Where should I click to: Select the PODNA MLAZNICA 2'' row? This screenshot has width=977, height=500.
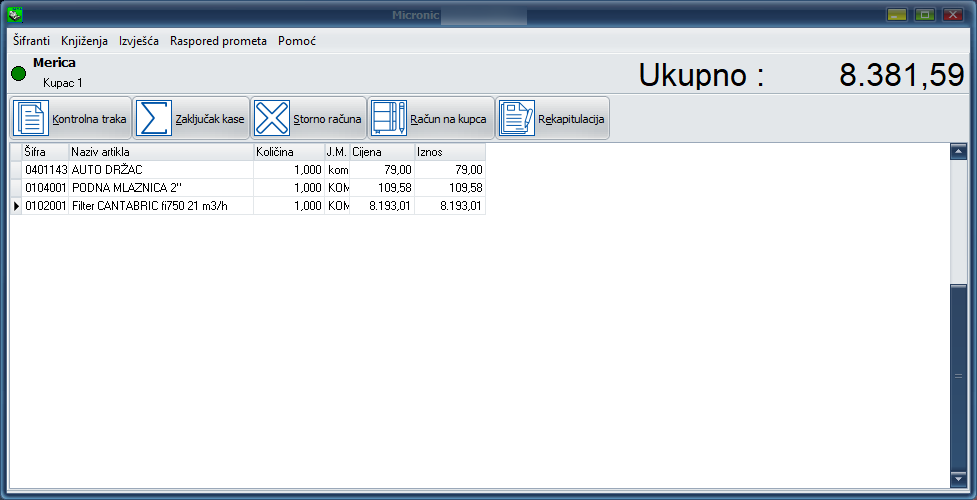(160, 188)
